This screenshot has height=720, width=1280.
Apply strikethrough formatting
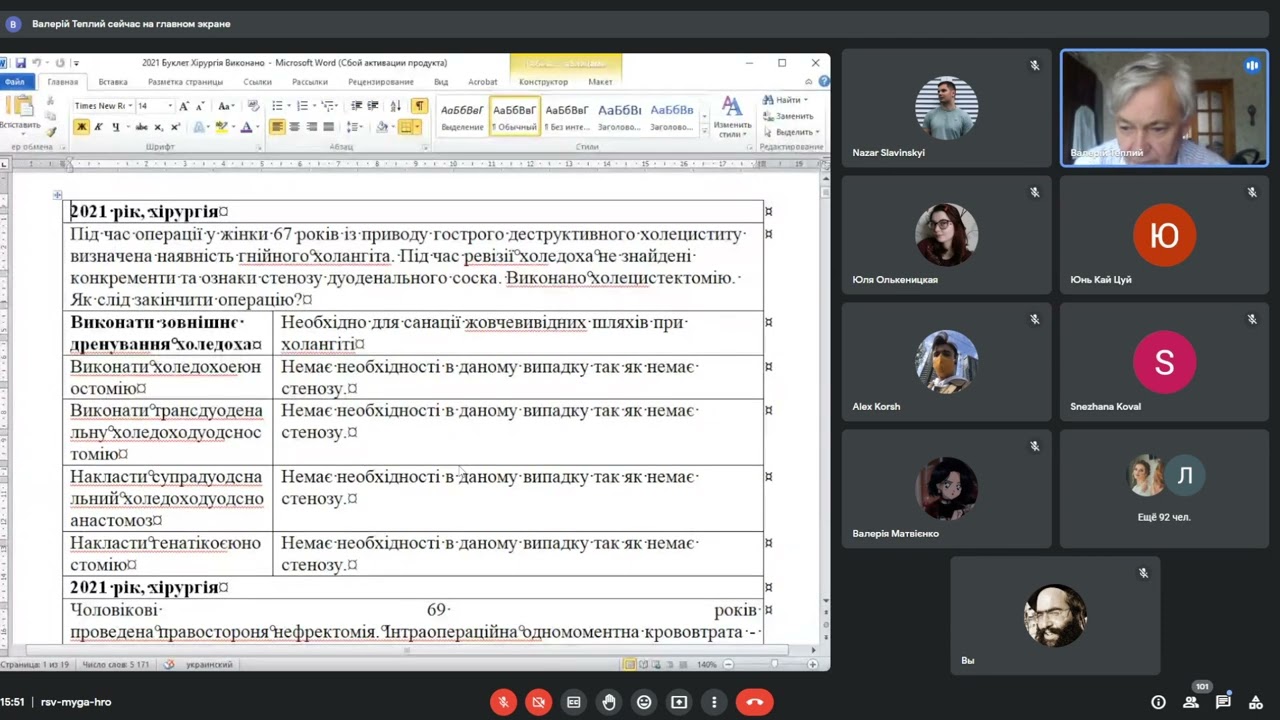142,127
